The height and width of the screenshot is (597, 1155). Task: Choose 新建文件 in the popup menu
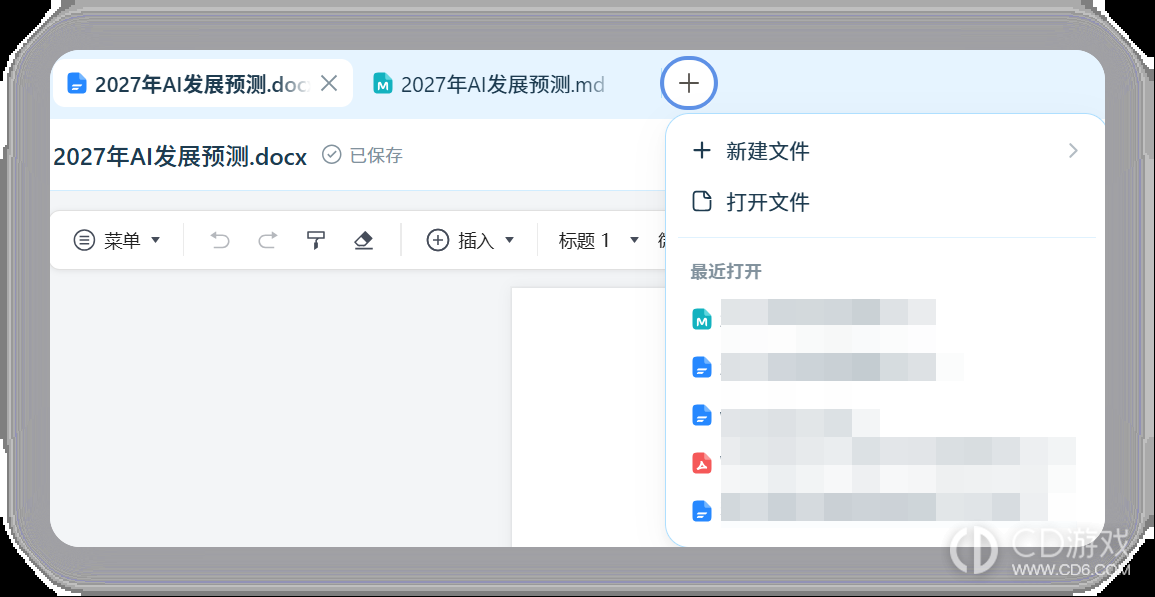tap(885, 151)
